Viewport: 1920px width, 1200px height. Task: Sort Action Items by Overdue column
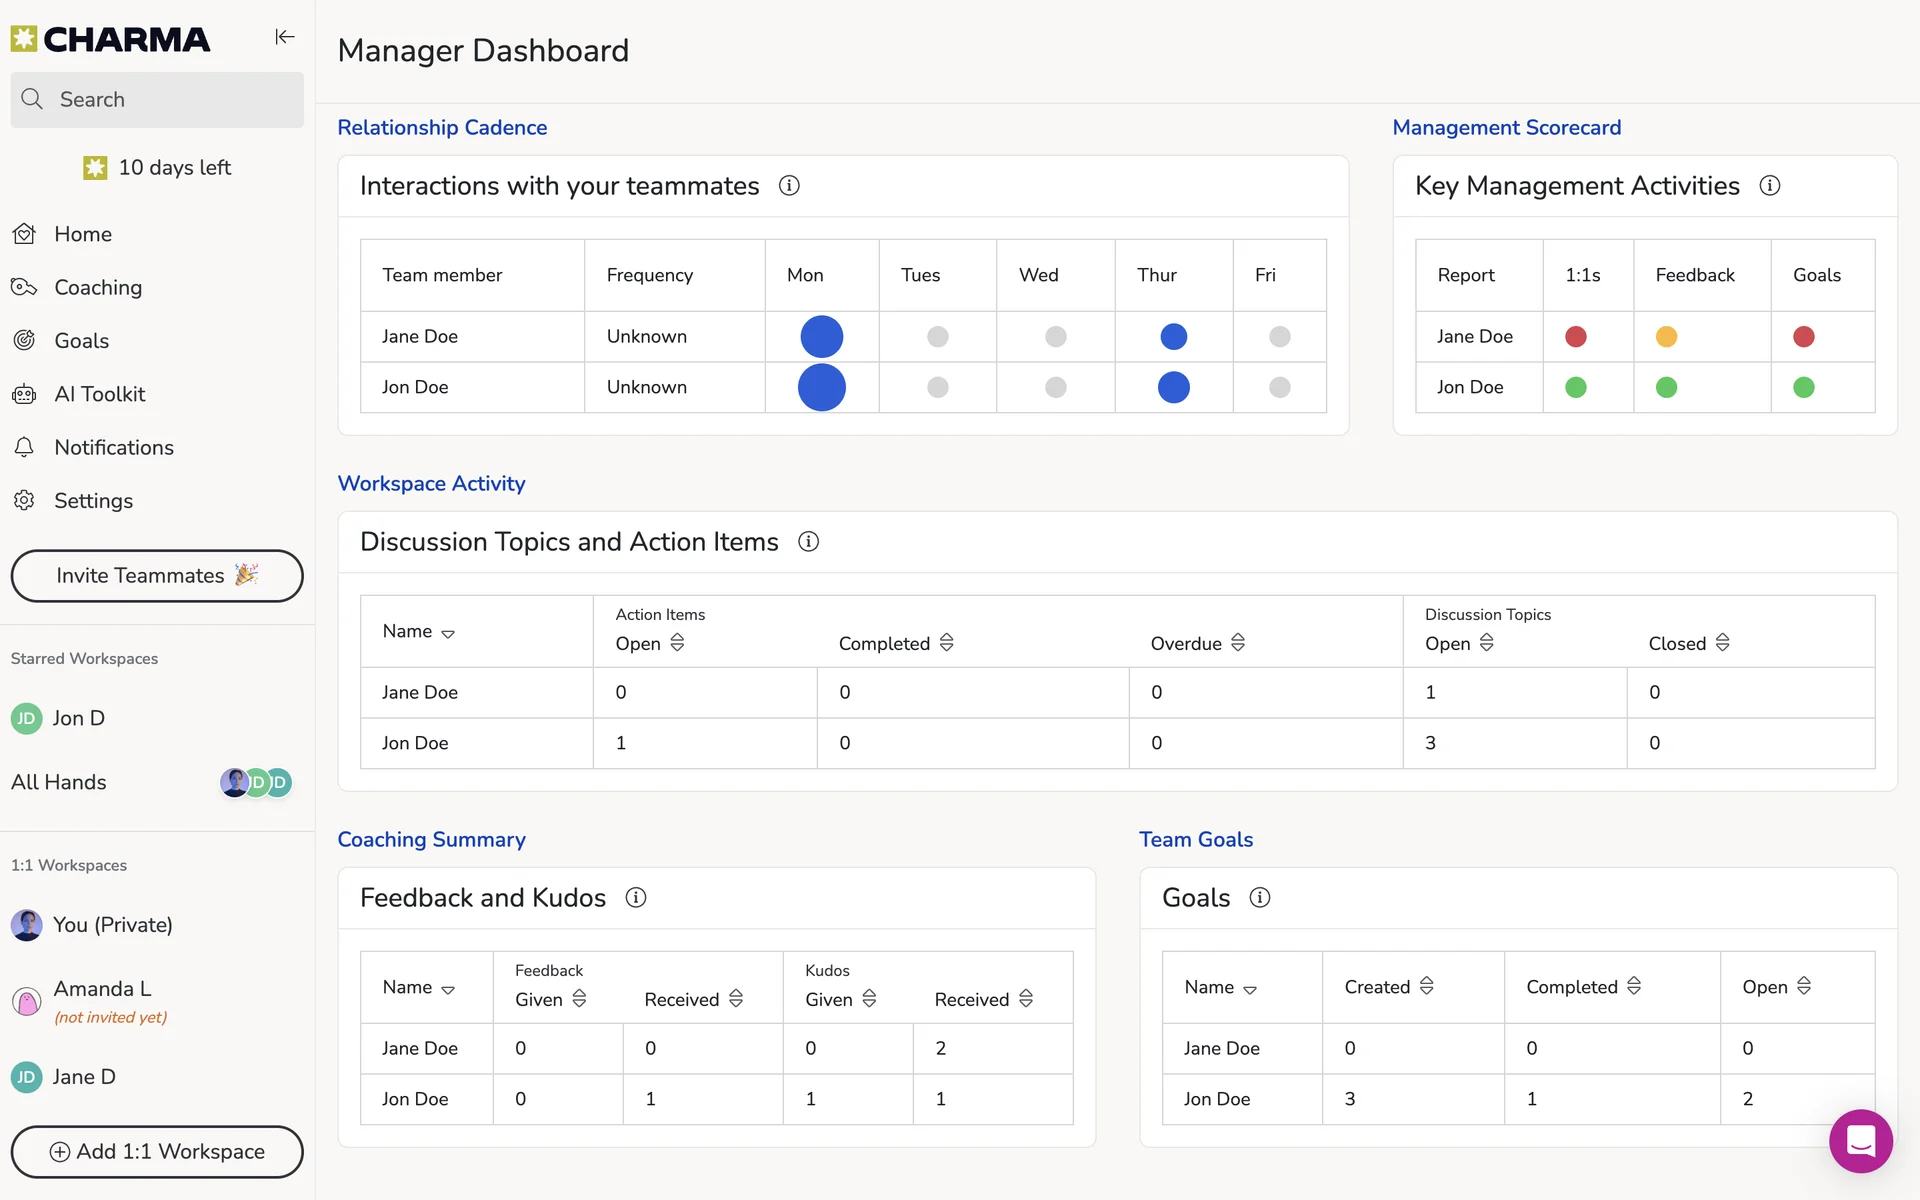(1238, 643)
